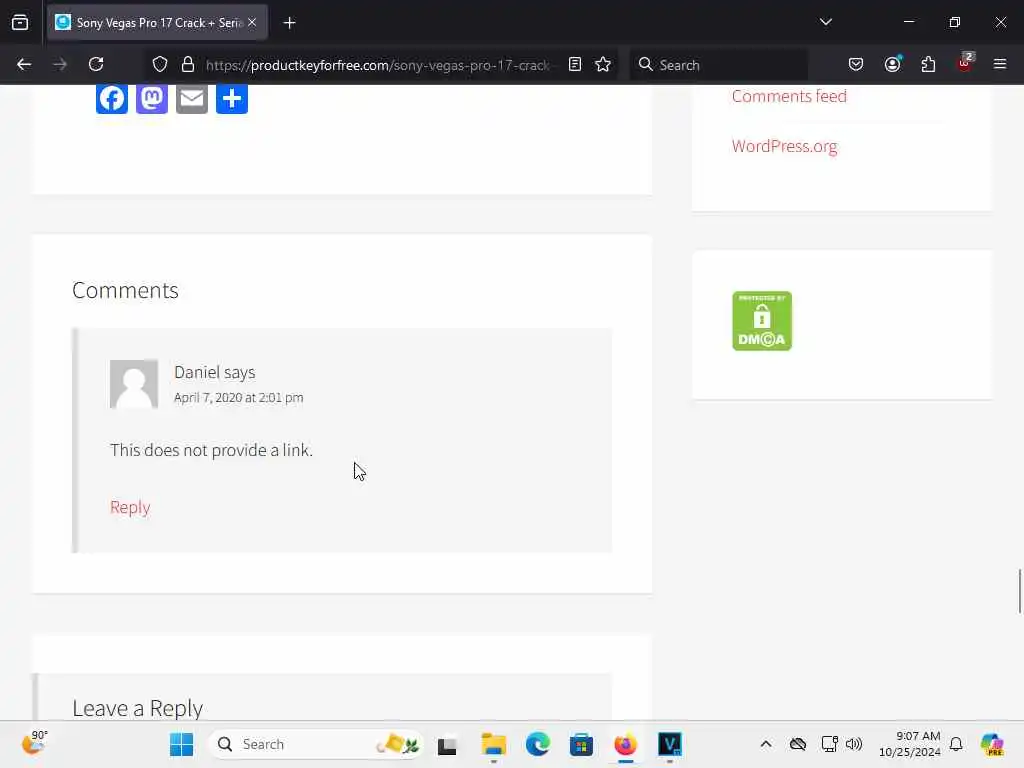Click the Leave a Reply heading

point(137,708)
